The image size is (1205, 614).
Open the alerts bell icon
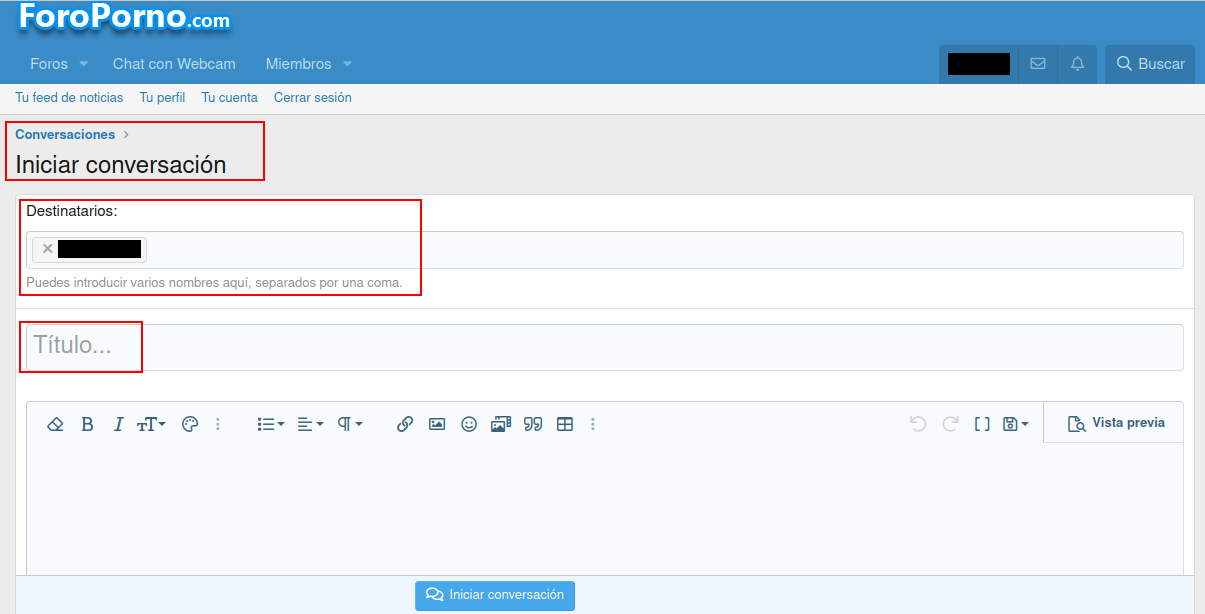point(1077,64)
